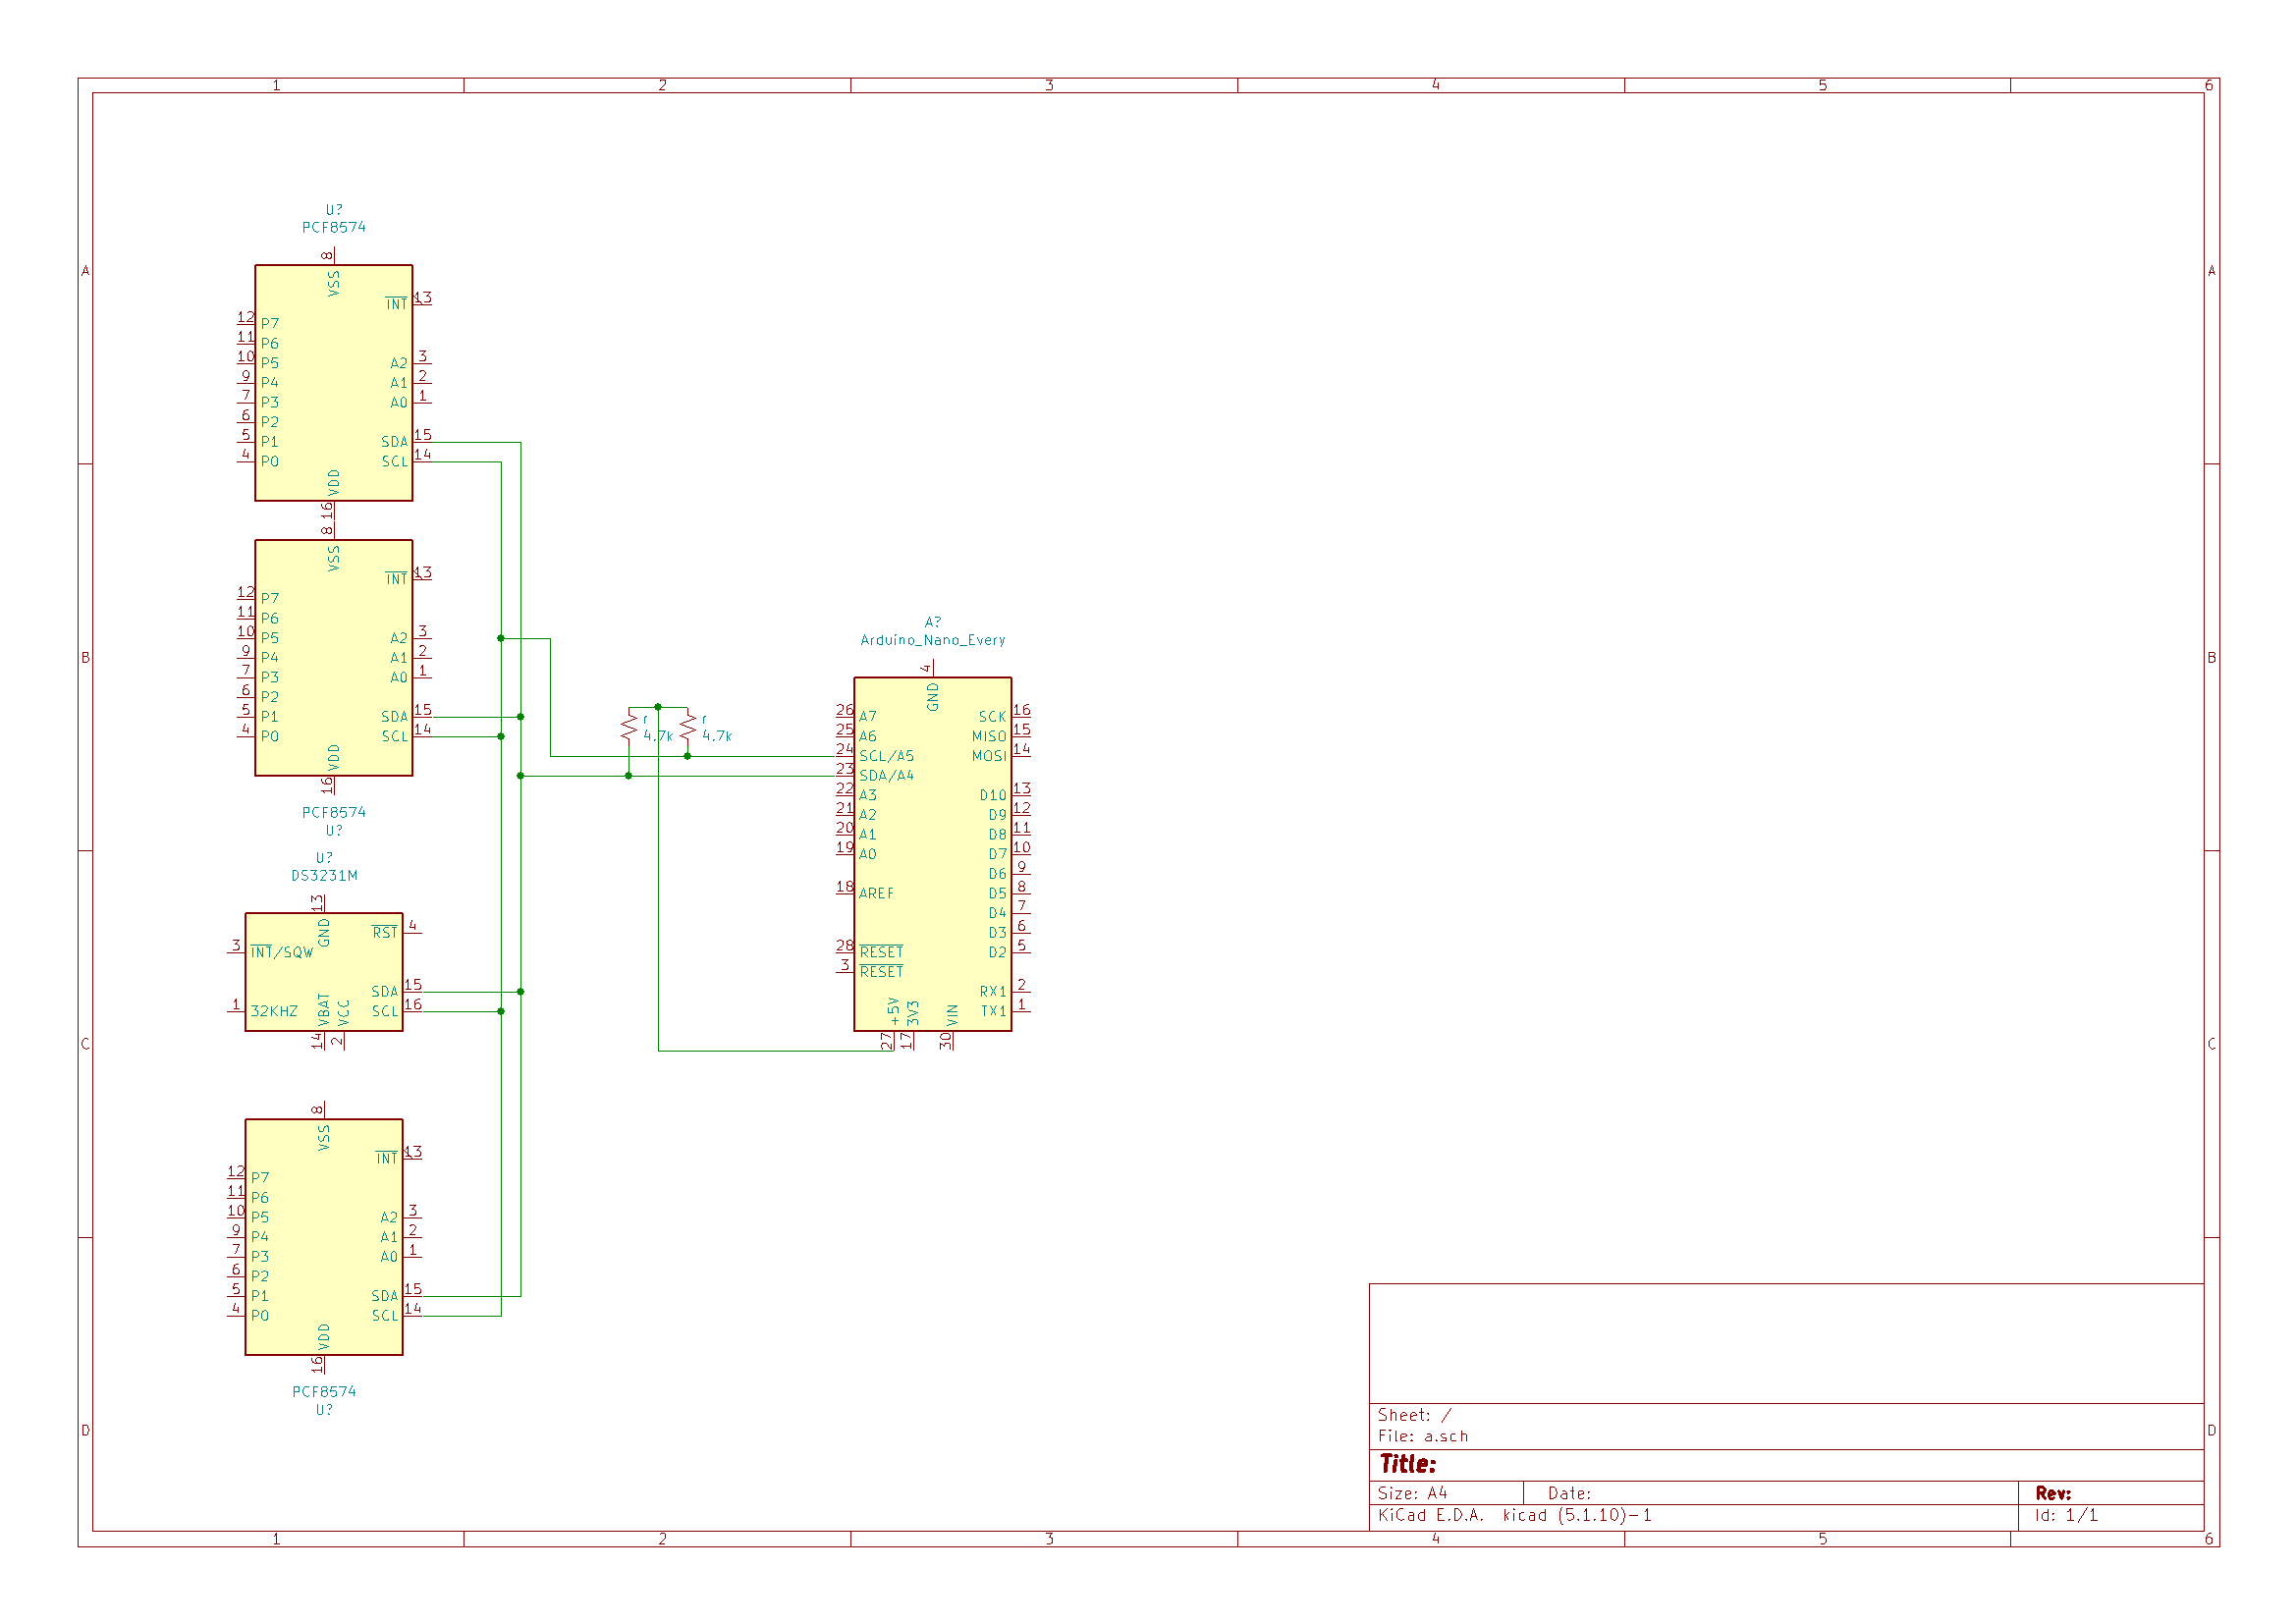Select the SDA/A4 pin on the Arduino
This screenshot has height=1623, width=2296.
[x=886, y=776]
